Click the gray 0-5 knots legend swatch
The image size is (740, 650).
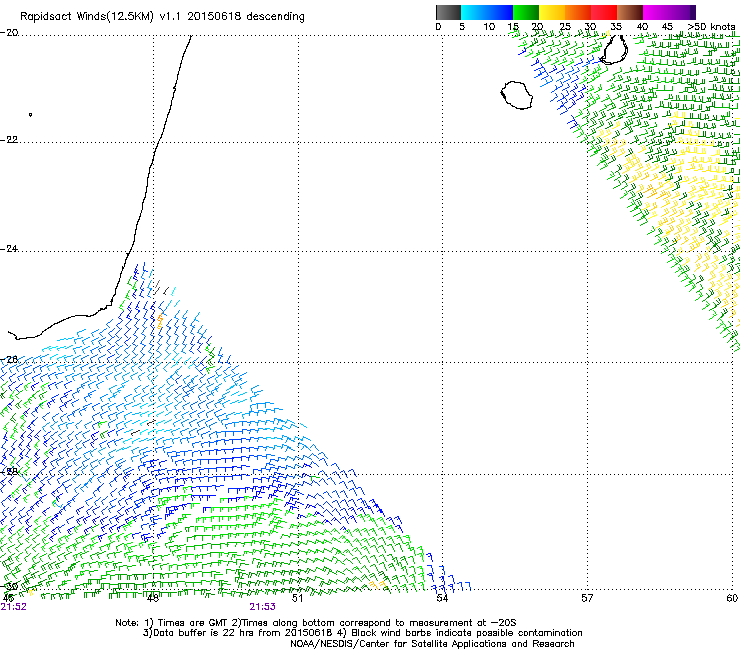point(448,12)
